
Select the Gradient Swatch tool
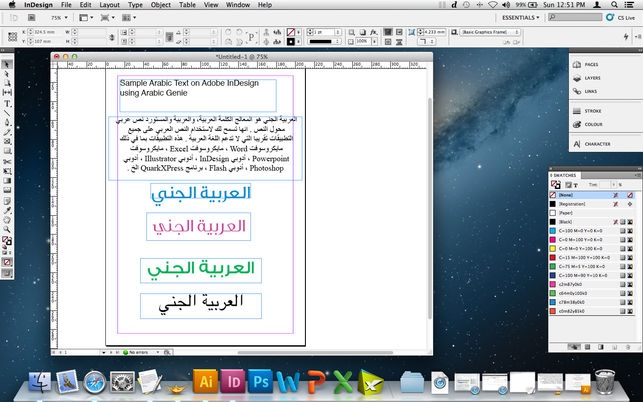coord(7,180)
